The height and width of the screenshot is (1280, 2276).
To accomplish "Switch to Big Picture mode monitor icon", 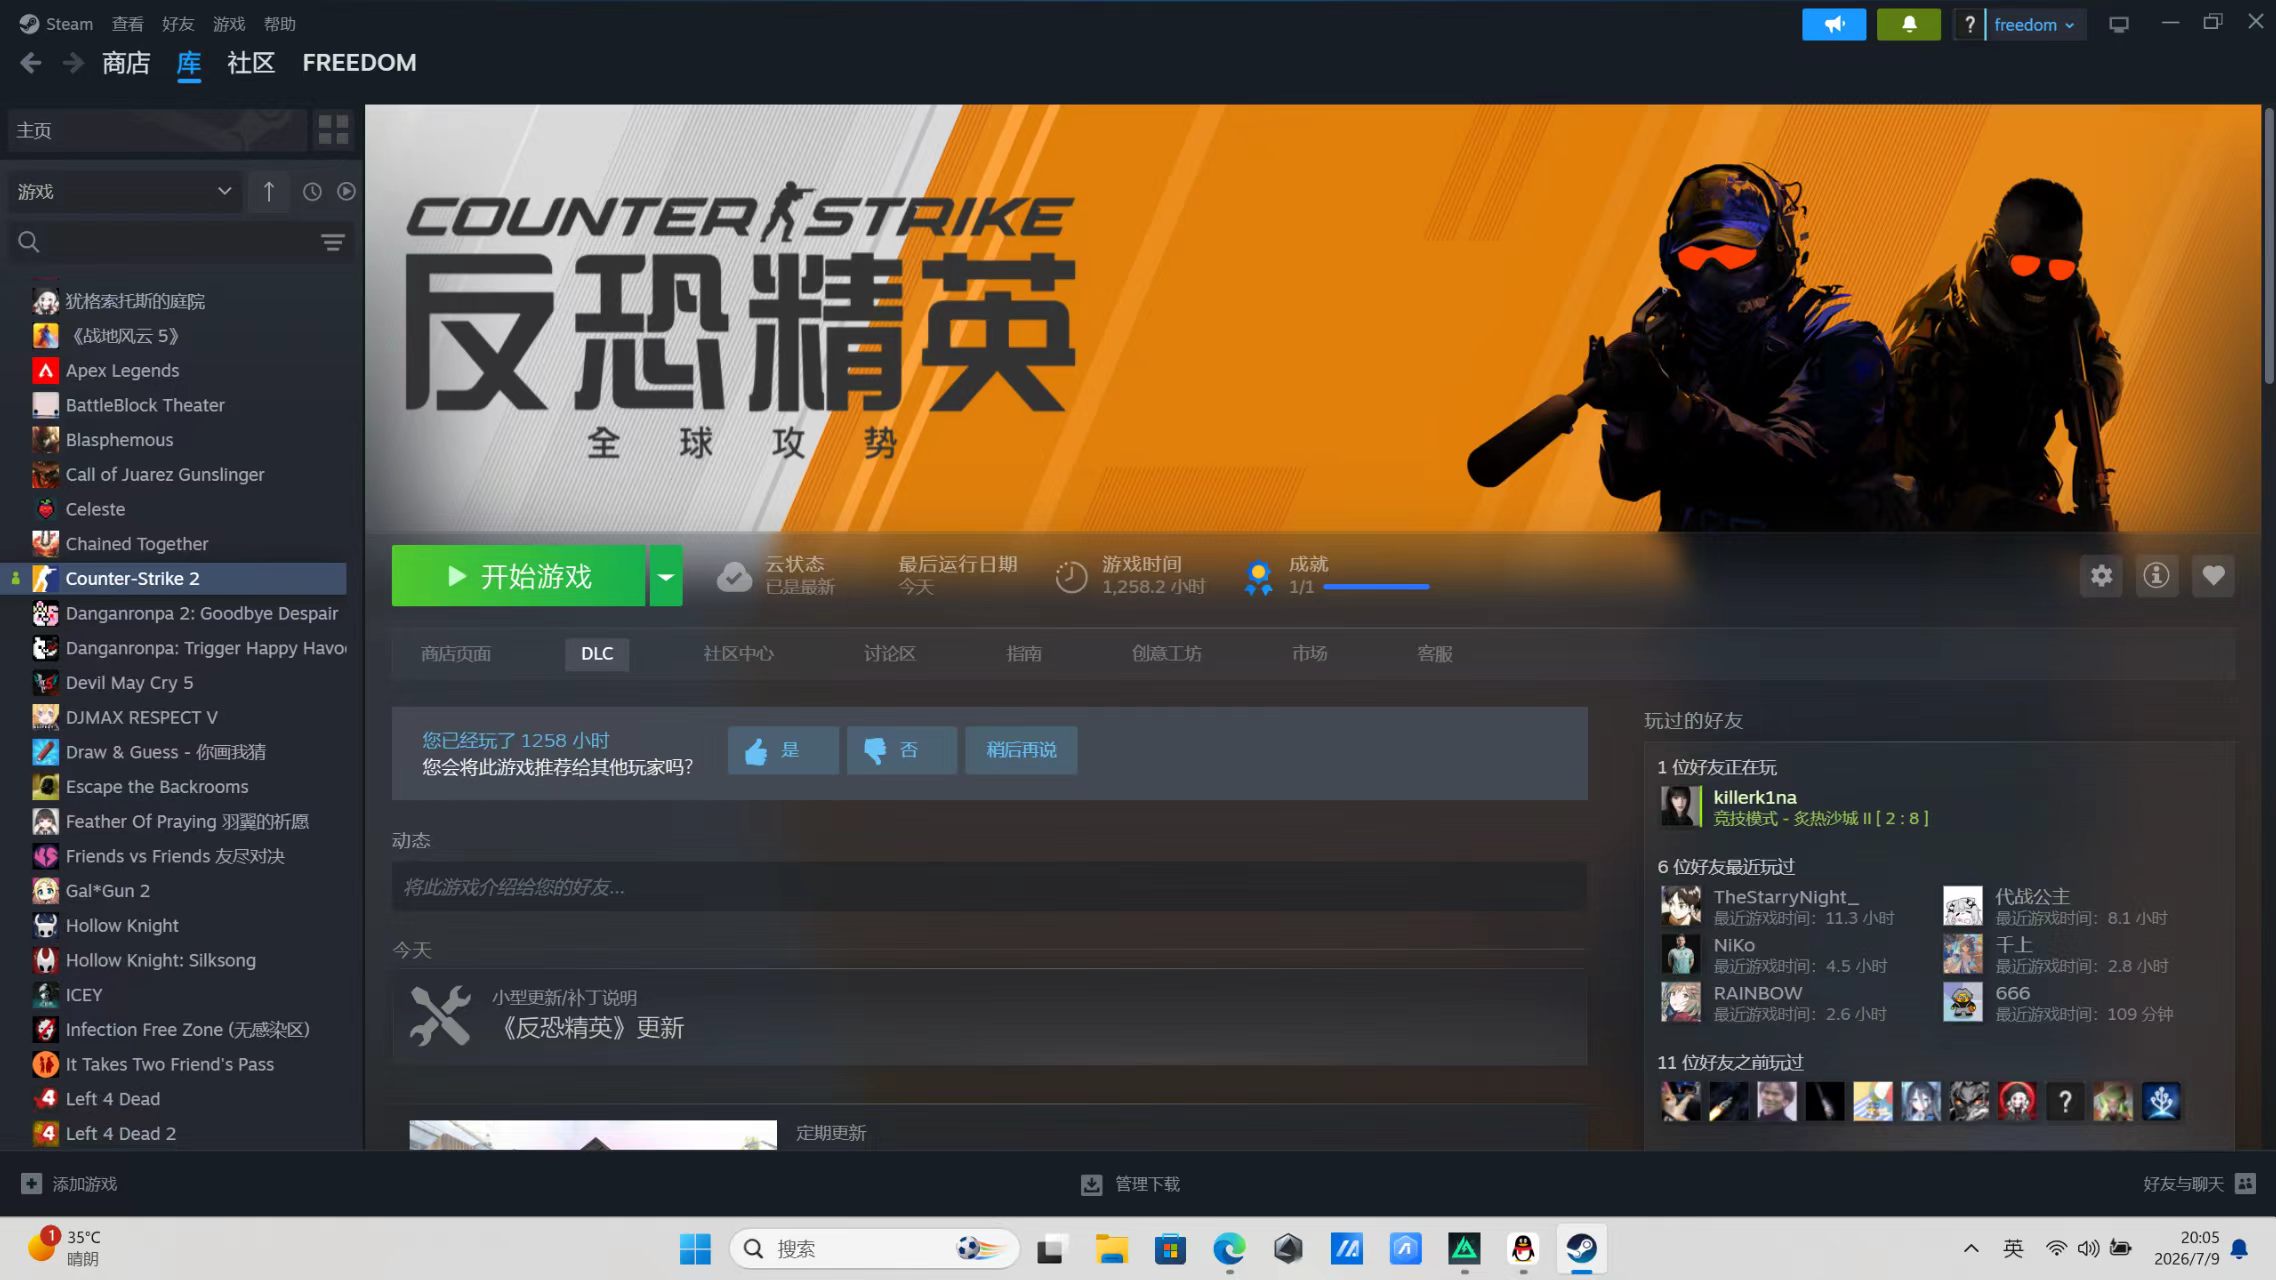I will [x=2119, y=24].
